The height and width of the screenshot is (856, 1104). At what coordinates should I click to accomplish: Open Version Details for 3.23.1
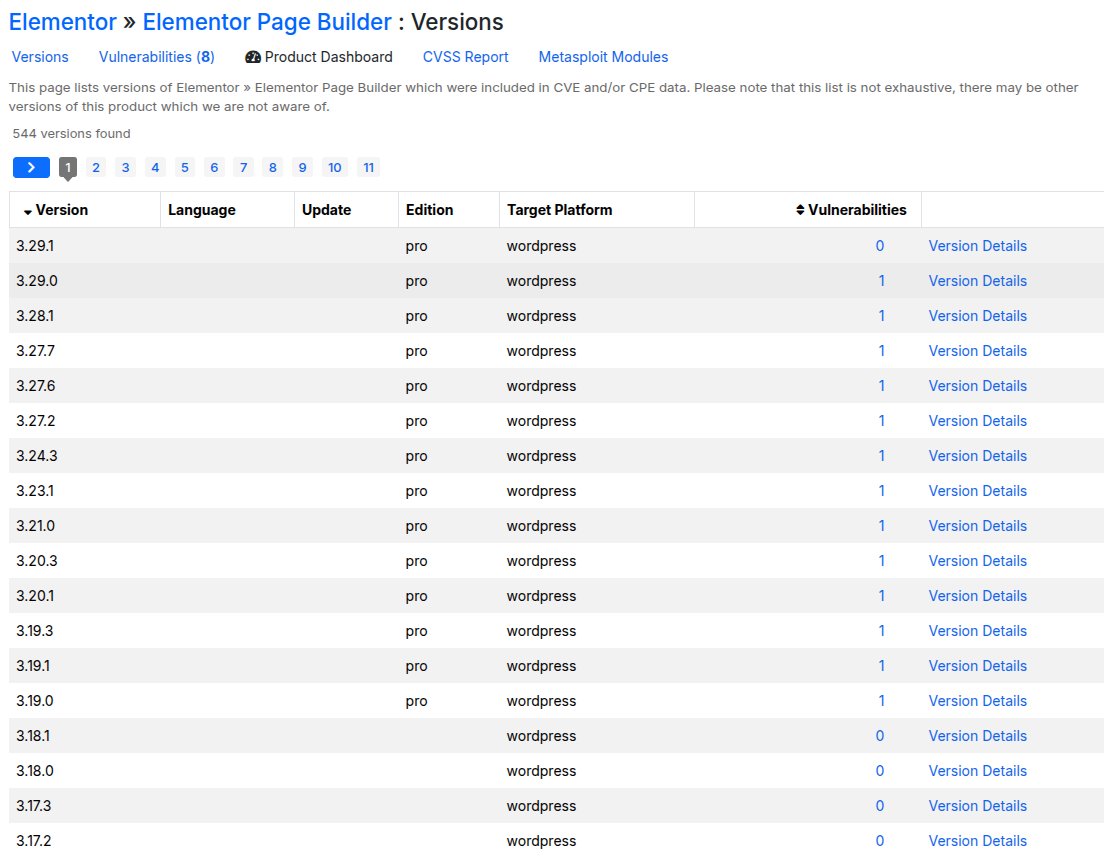pos(977,491)
